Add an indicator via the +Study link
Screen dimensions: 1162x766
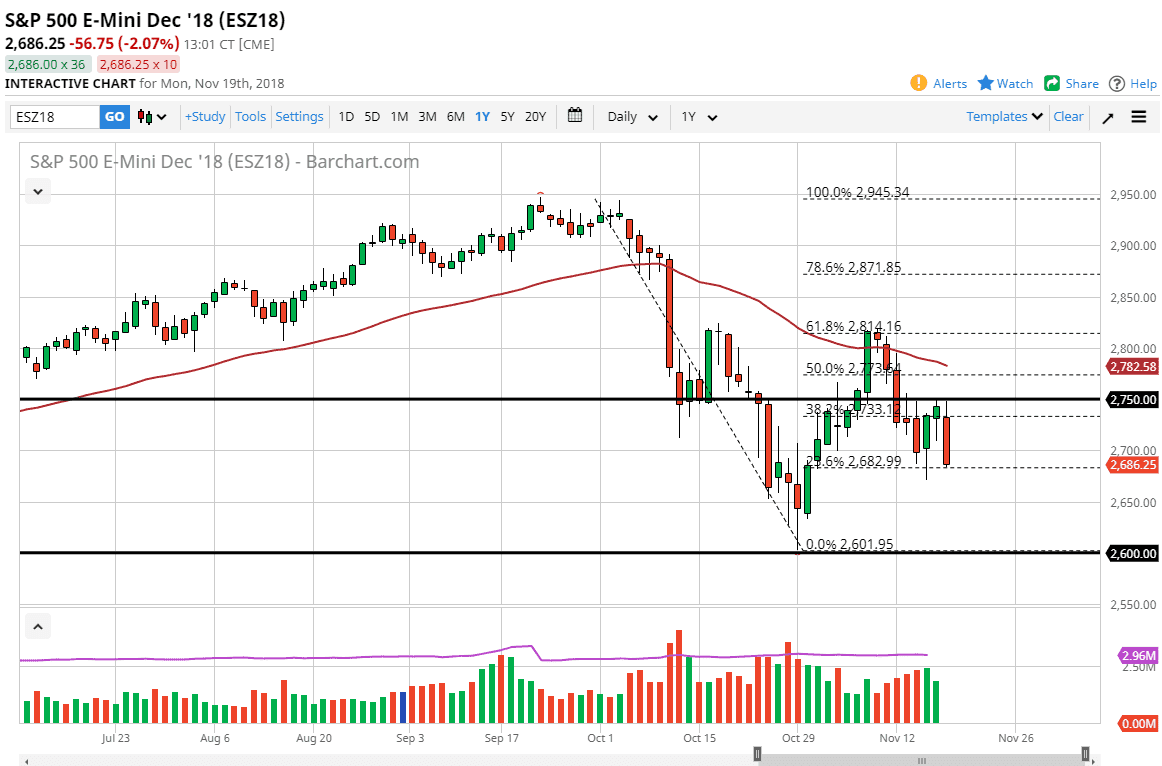204,117
